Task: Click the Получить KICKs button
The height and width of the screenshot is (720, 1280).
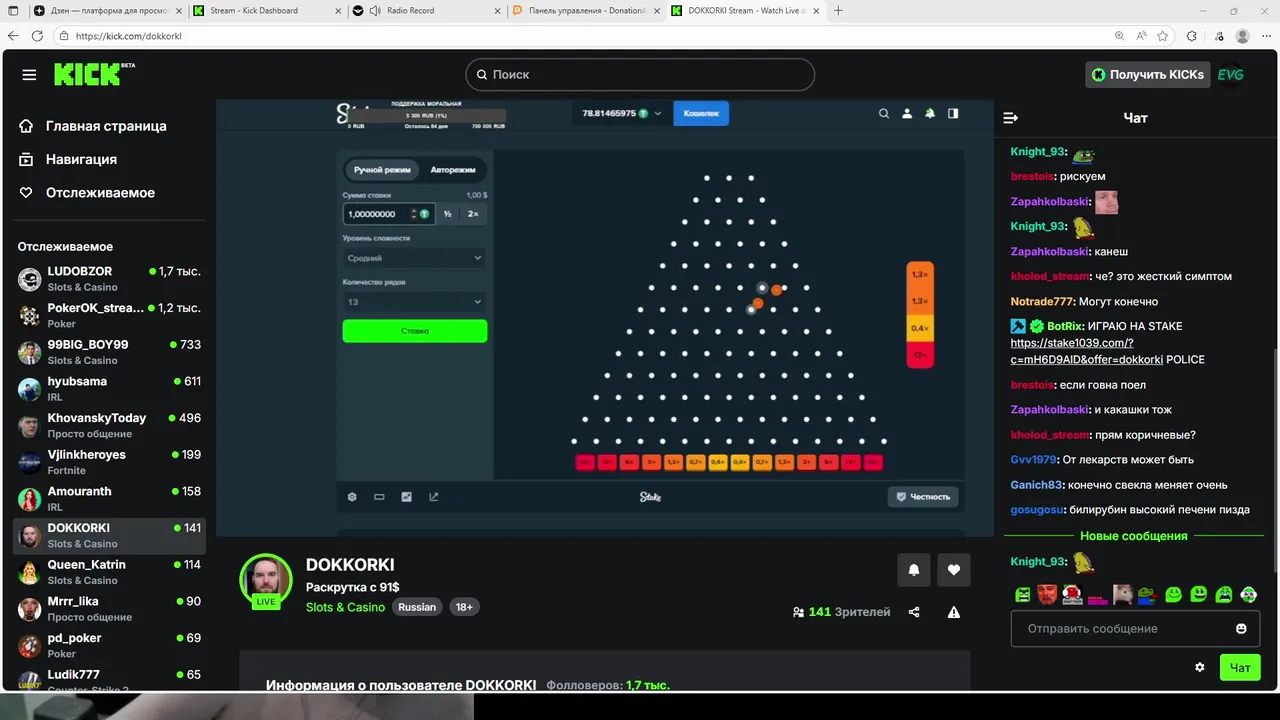Action: coord(1147,75)
